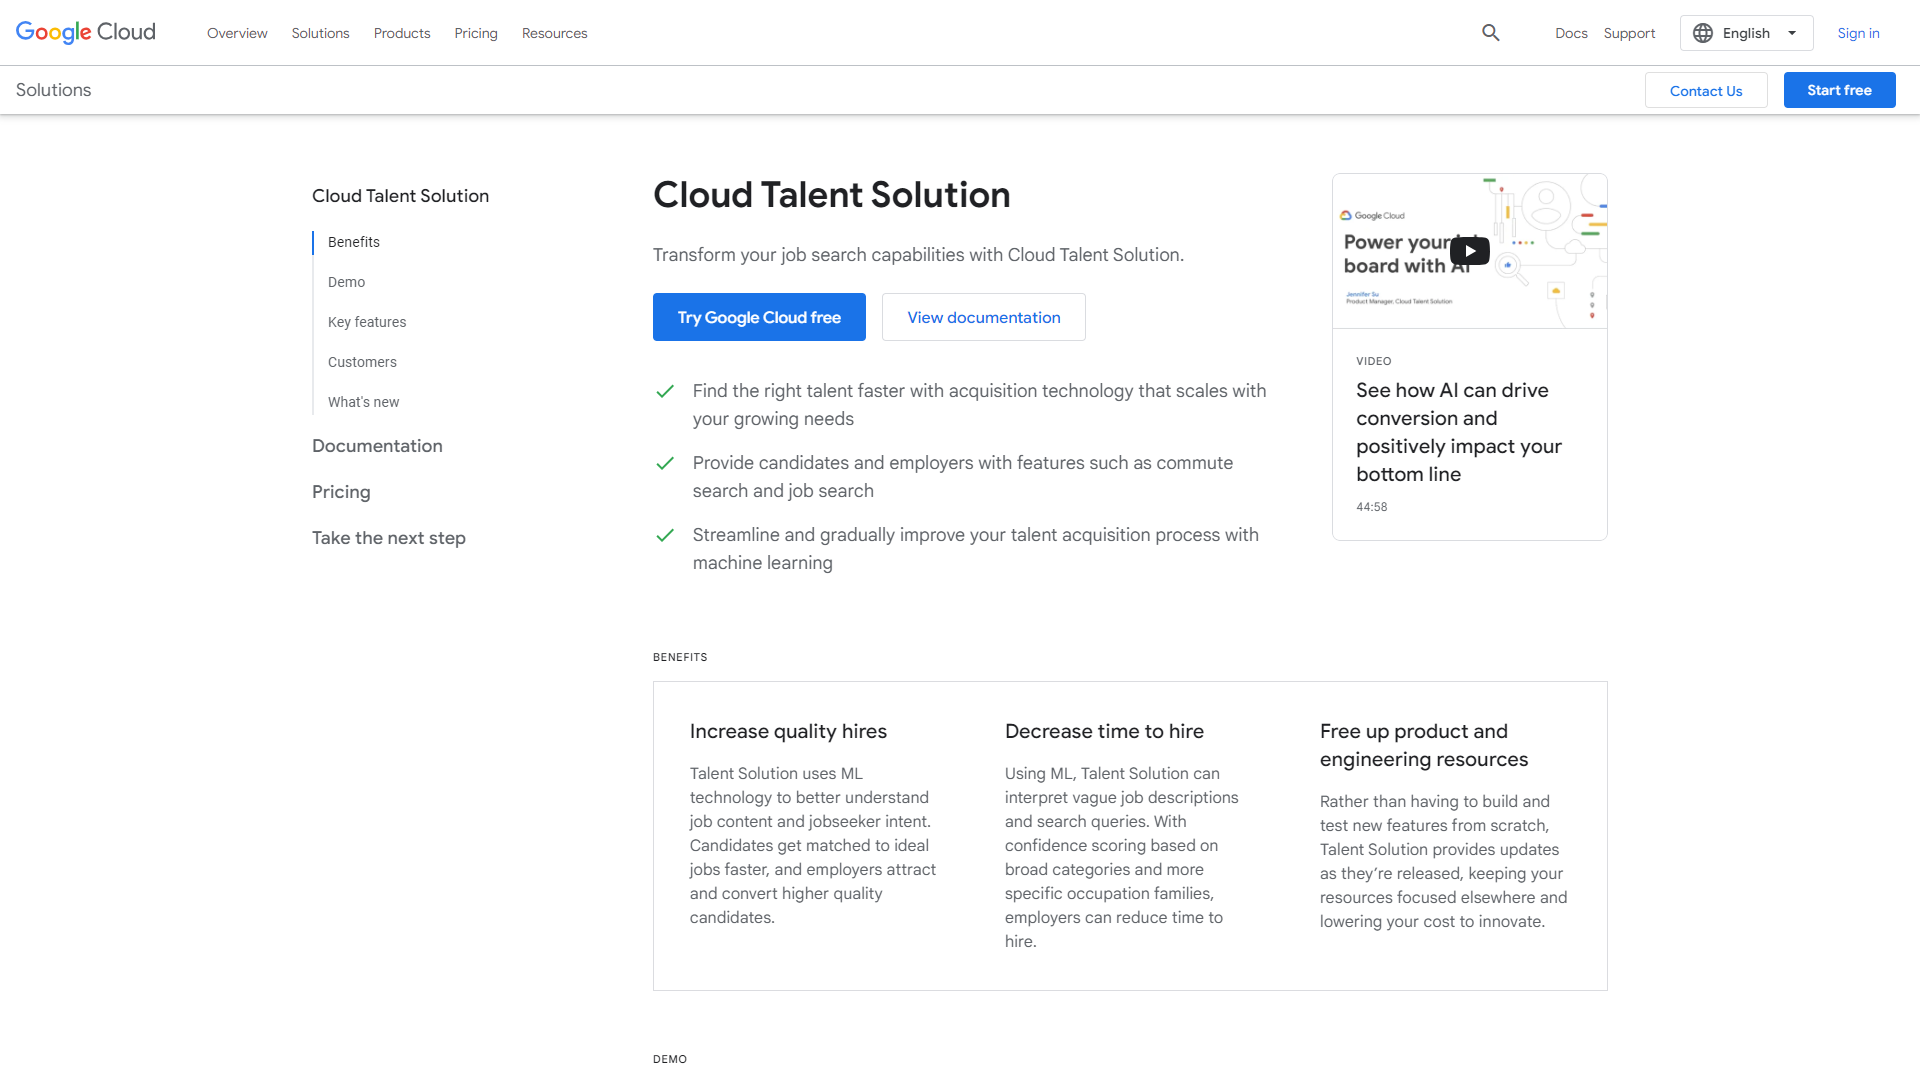Screen dimensions: 1920x1080
Task: Select the Benefits tab in sidebar
Action: (x=353, y=241)
